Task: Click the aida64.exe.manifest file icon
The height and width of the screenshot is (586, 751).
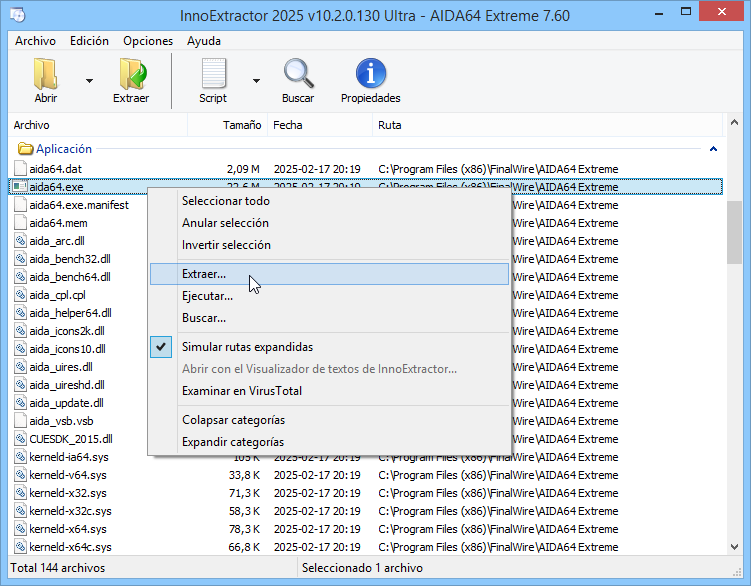Action: click(x=20, y=205)
